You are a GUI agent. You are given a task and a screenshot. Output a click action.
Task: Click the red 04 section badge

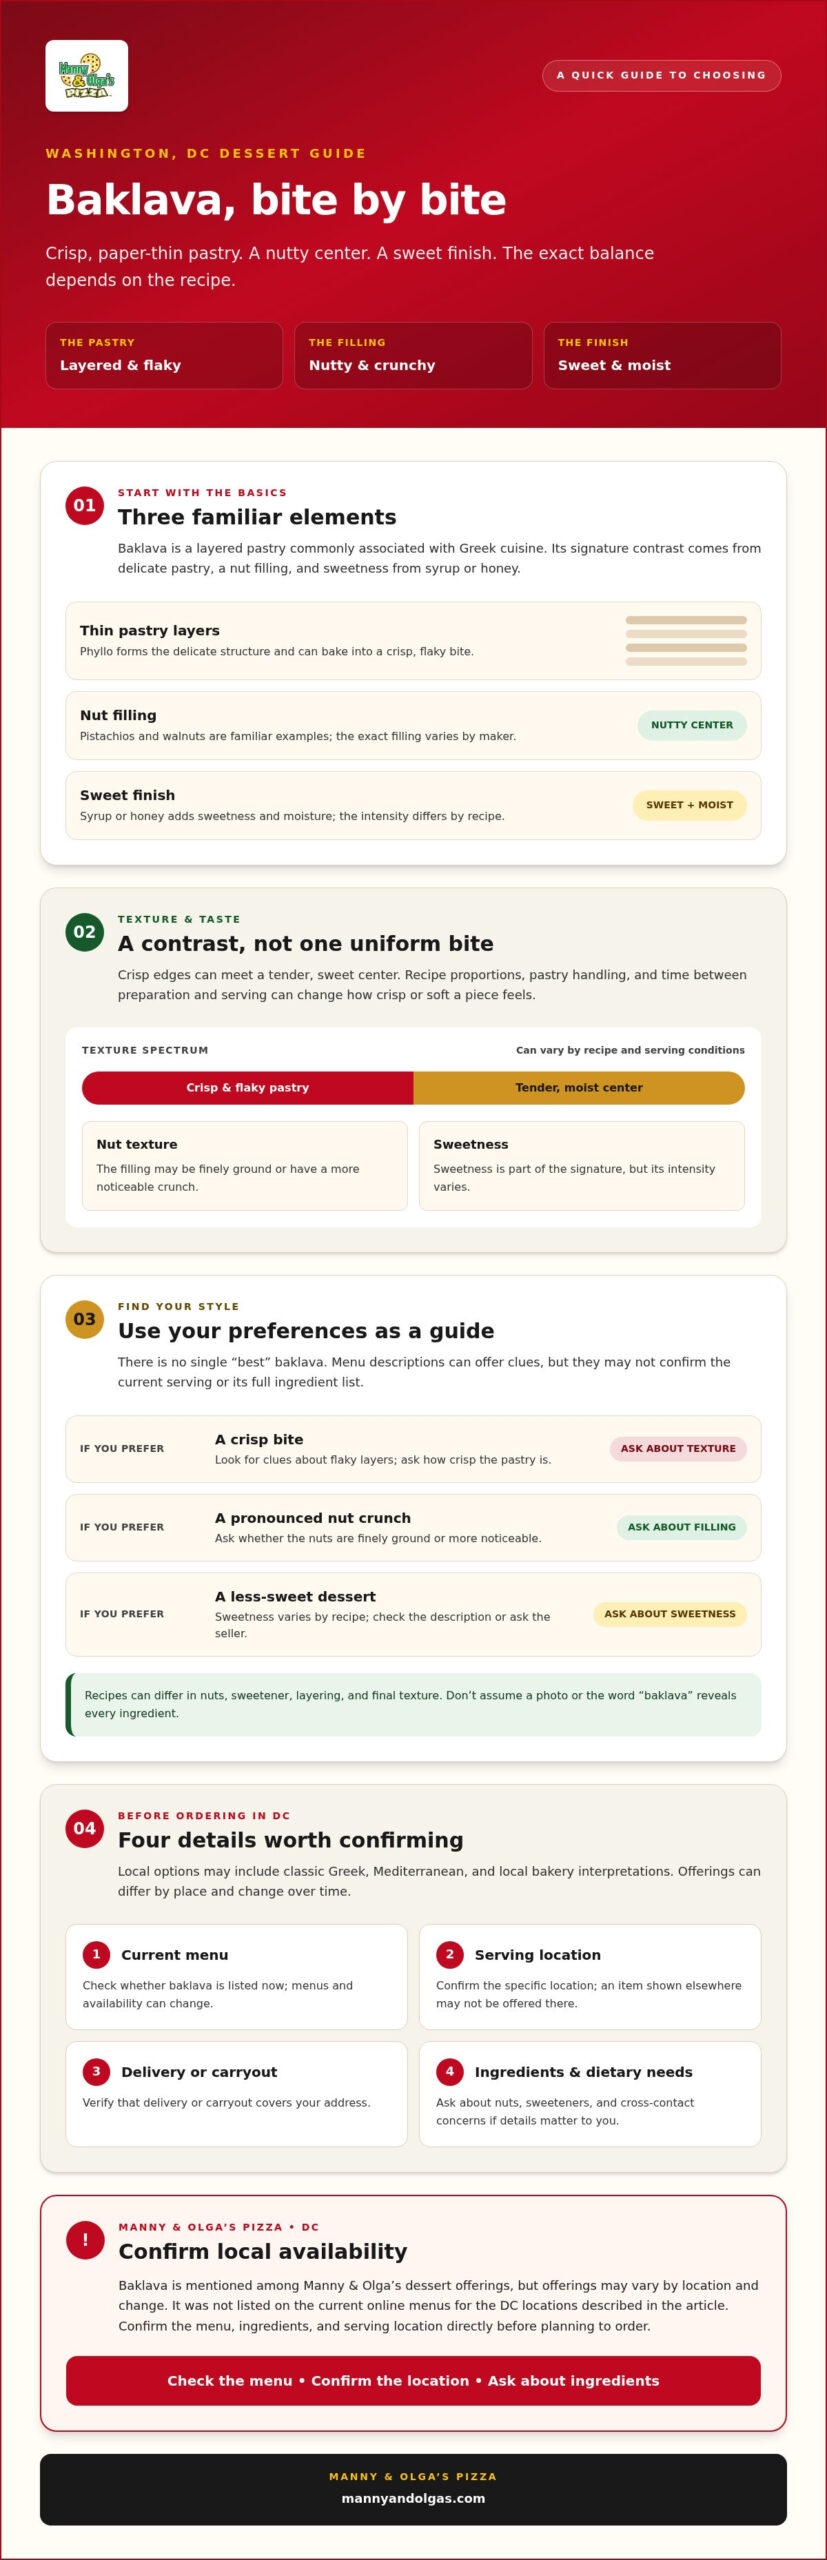pyautogui.click(x=85, y=1828)
